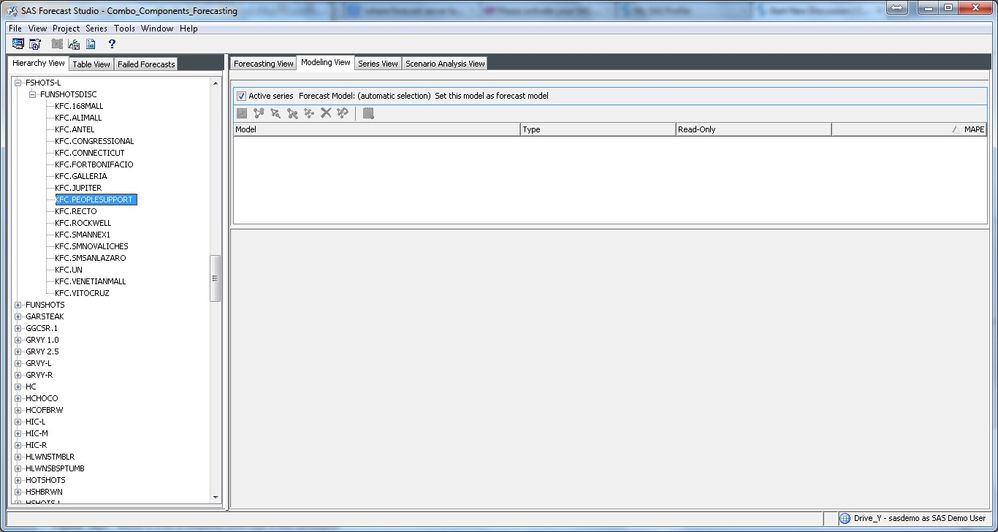This screenshot has width=998, height=532.
Task: Click the hierarchy scrollbar up arrow
Action: click(215, 83)
